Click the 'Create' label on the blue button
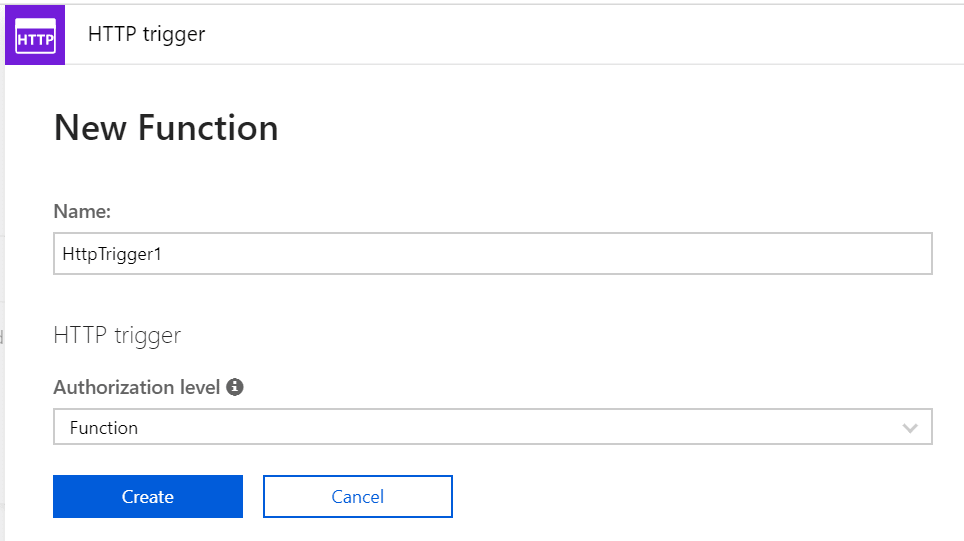 (x=148, y=497)
